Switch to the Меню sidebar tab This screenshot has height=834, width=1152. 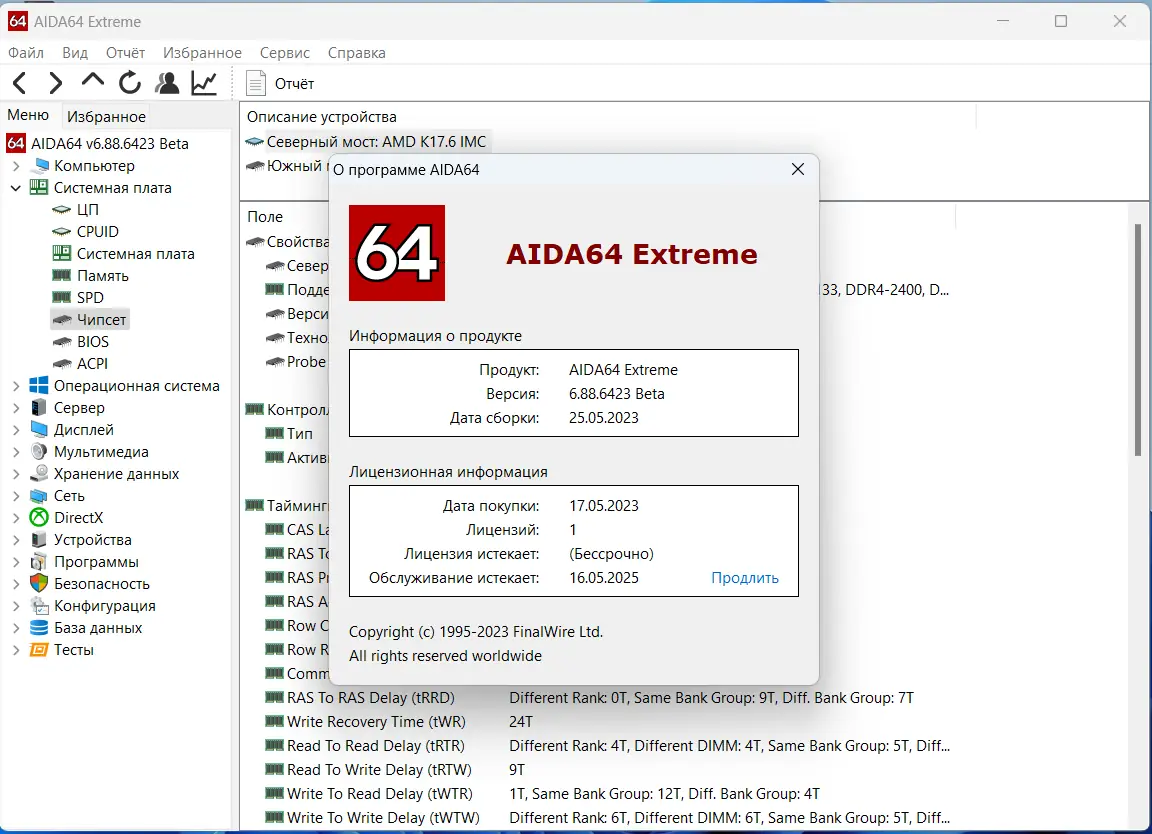point(28,115)
